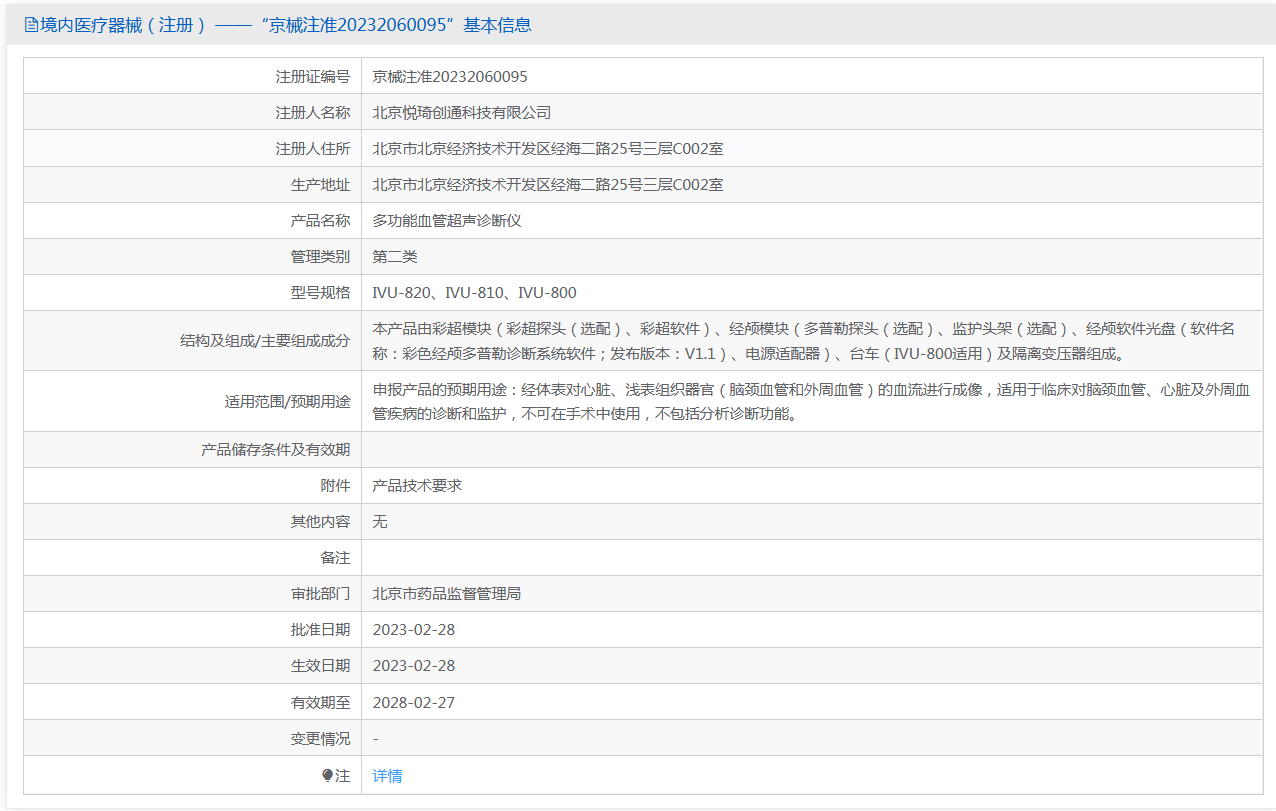Click the 其他内容 value 无

[x=380, y=522]
